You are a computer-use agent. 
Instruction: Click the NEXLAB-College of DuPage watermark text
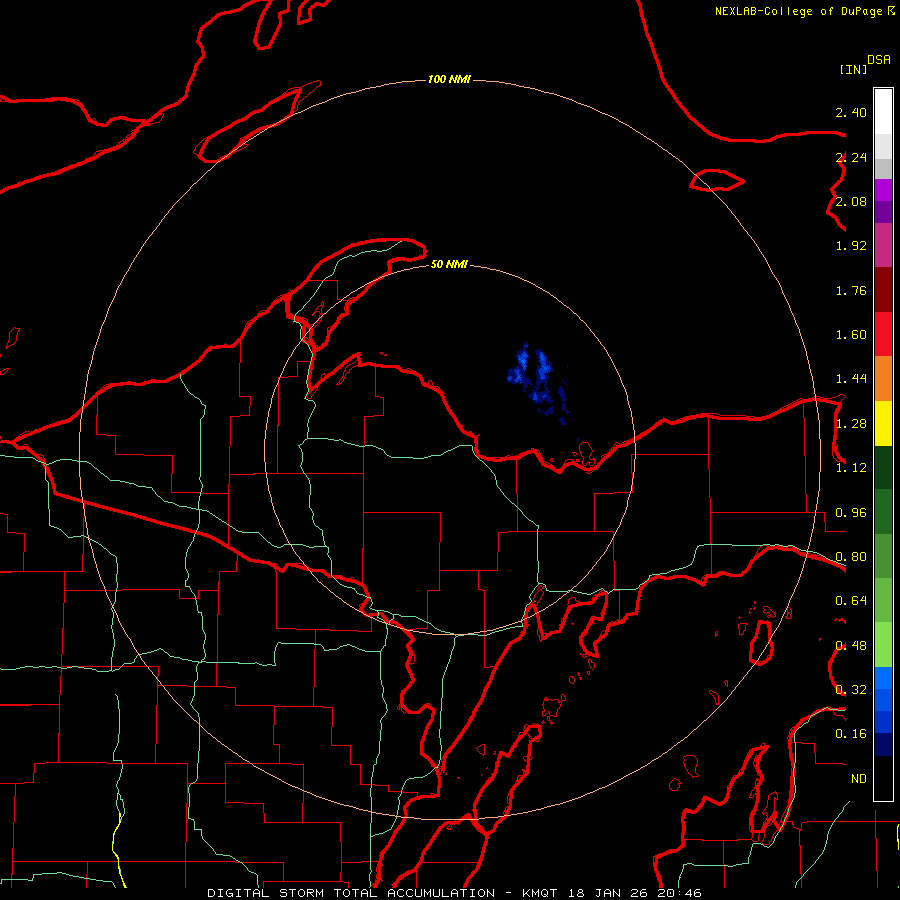804,11
